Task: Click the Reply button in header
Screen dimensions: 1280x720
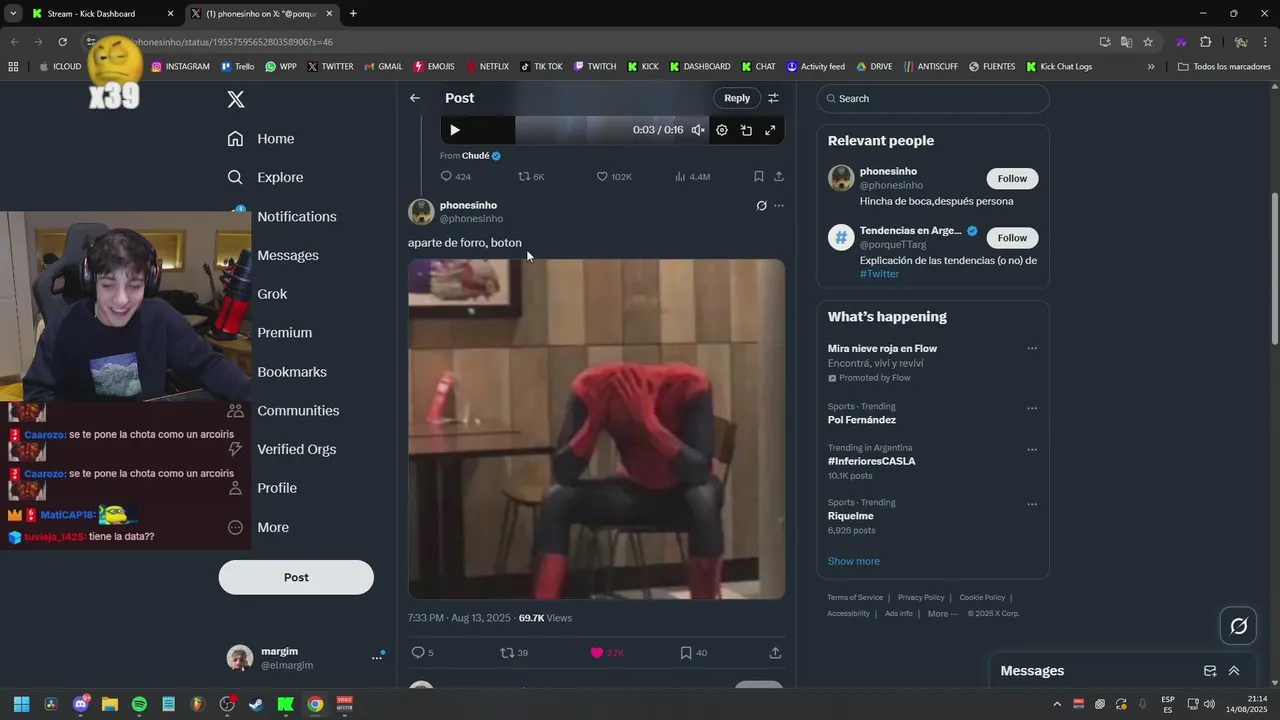Action: (x=737, y=98)
